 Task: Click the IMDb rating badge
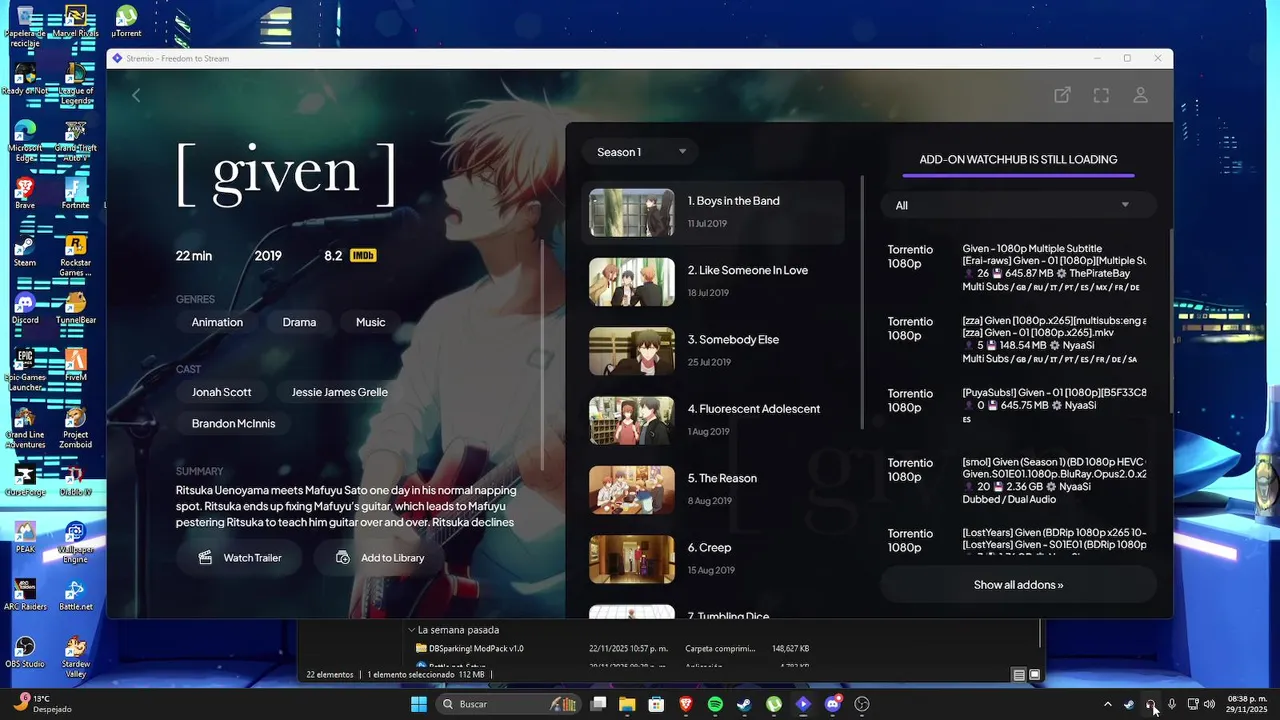pos(363,256)
